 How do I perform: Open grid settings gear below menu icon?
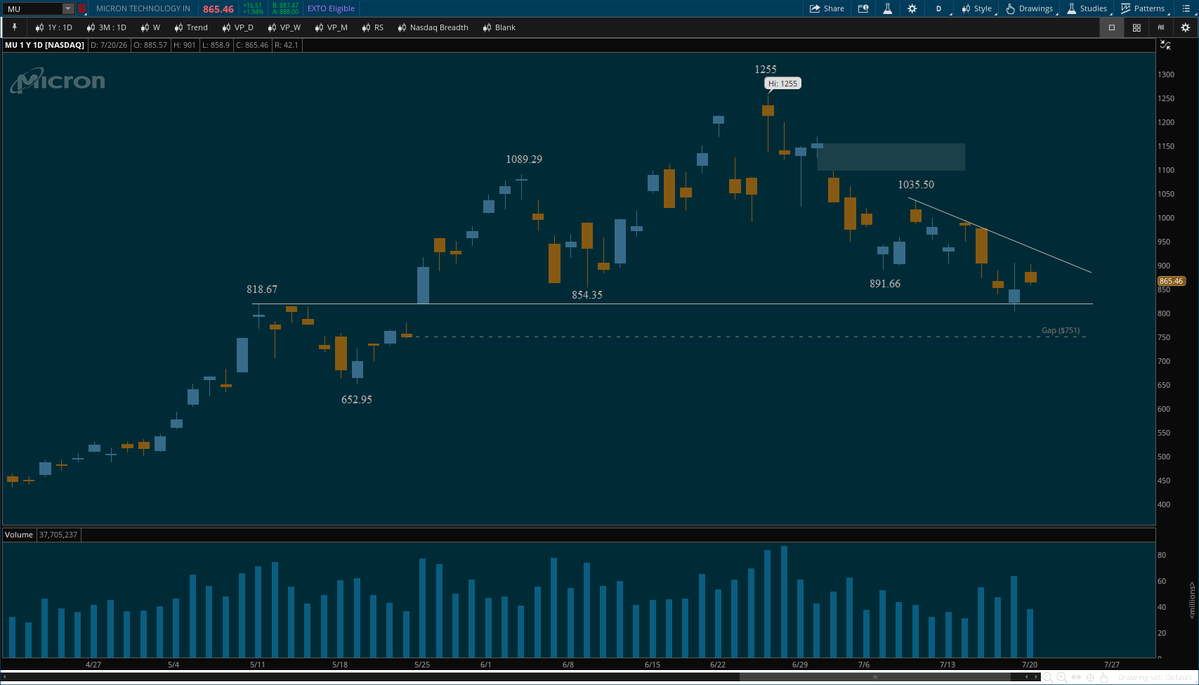[x=1185, y=28]
